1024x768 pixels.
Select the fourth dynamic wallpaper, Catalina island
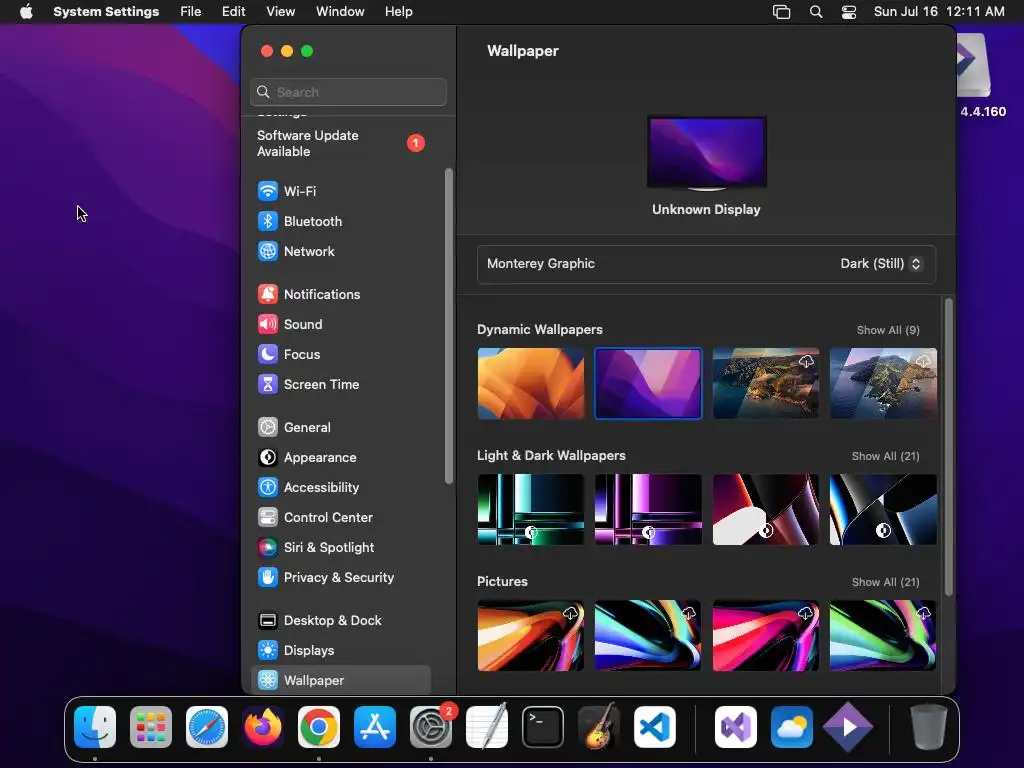883,383
